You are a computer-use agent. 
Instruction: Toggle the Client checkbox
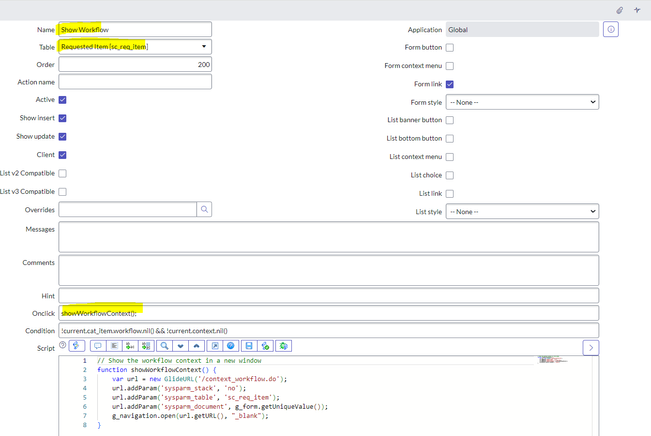click(62, 155)
